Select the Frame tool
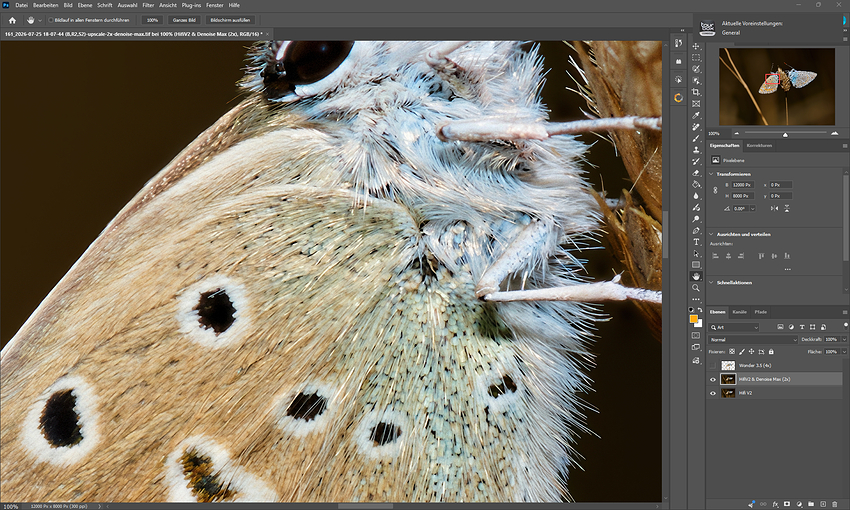 click(696, 104)
